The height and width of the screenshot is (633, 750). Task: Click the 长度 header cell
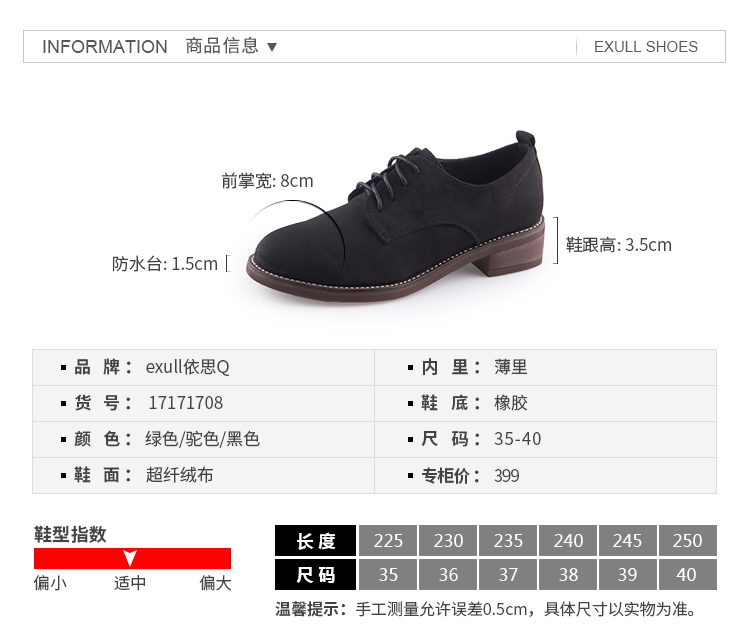(x=315, y=541)
